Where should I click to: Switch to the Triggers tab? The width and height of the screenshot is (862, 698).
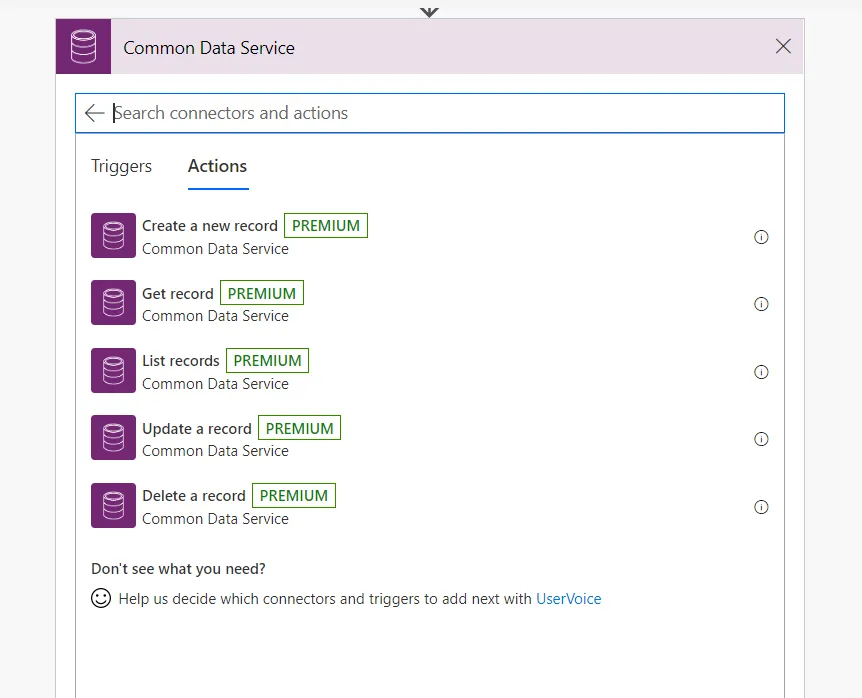(121, 166)
